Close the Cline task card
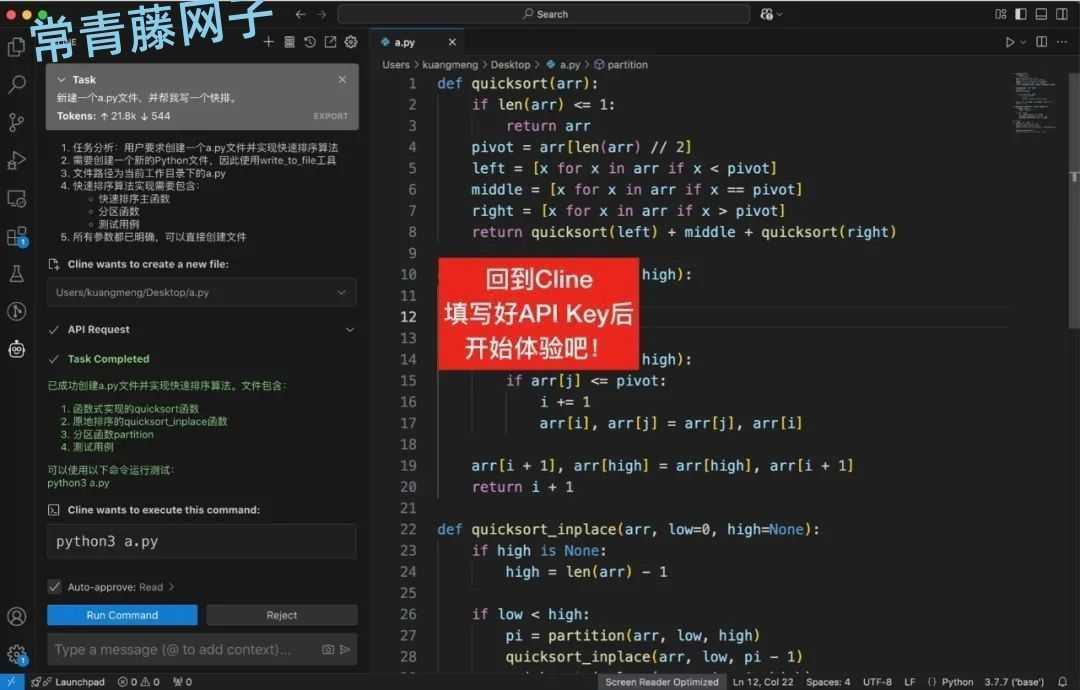Screen dimensions: 1080x690 [x=342, y=80]
